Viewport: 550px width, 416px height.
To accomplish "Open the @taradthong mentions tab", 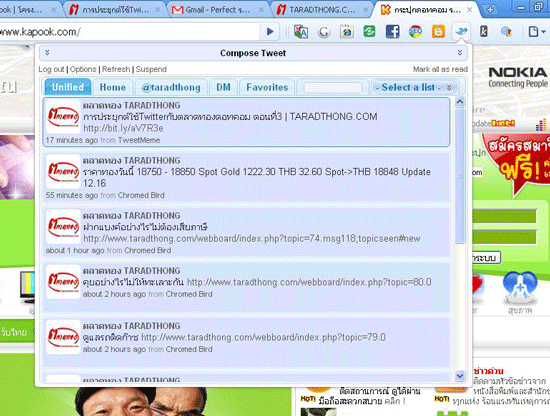I will point(171,87).
